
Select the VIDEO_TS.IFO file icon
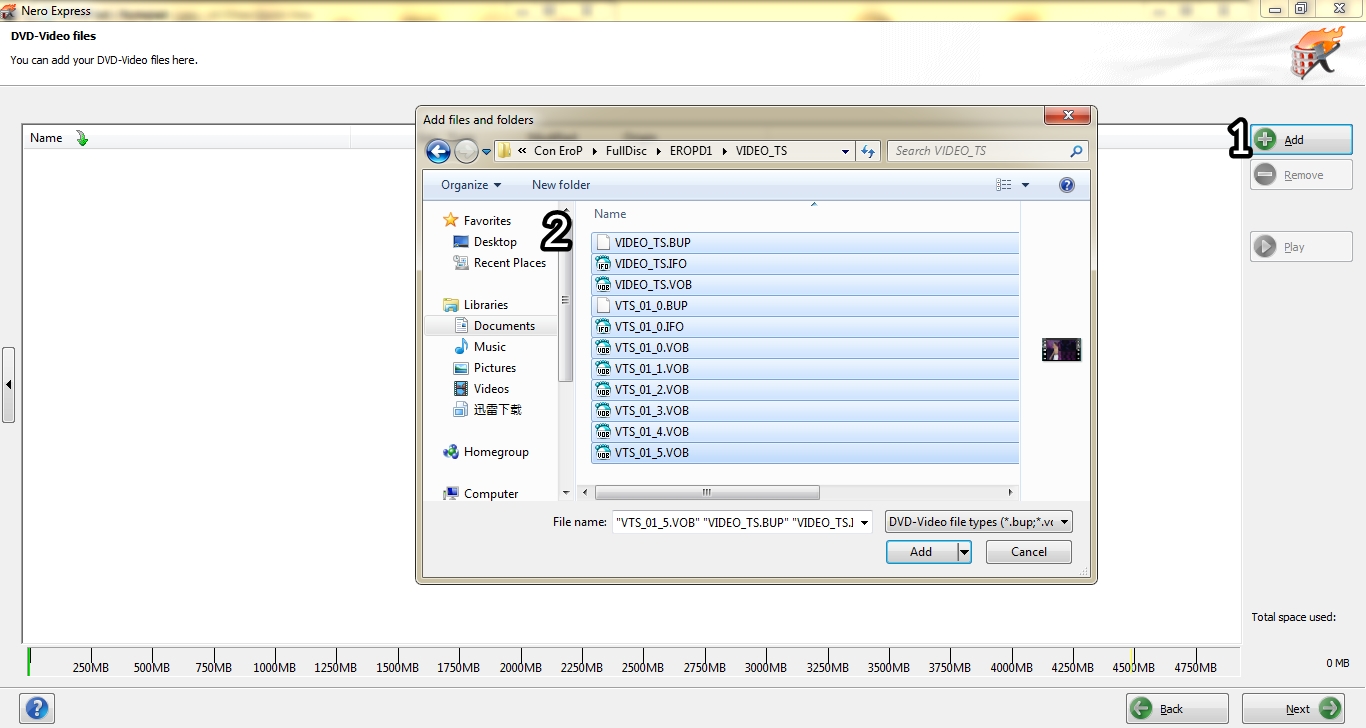click(603, 264)
